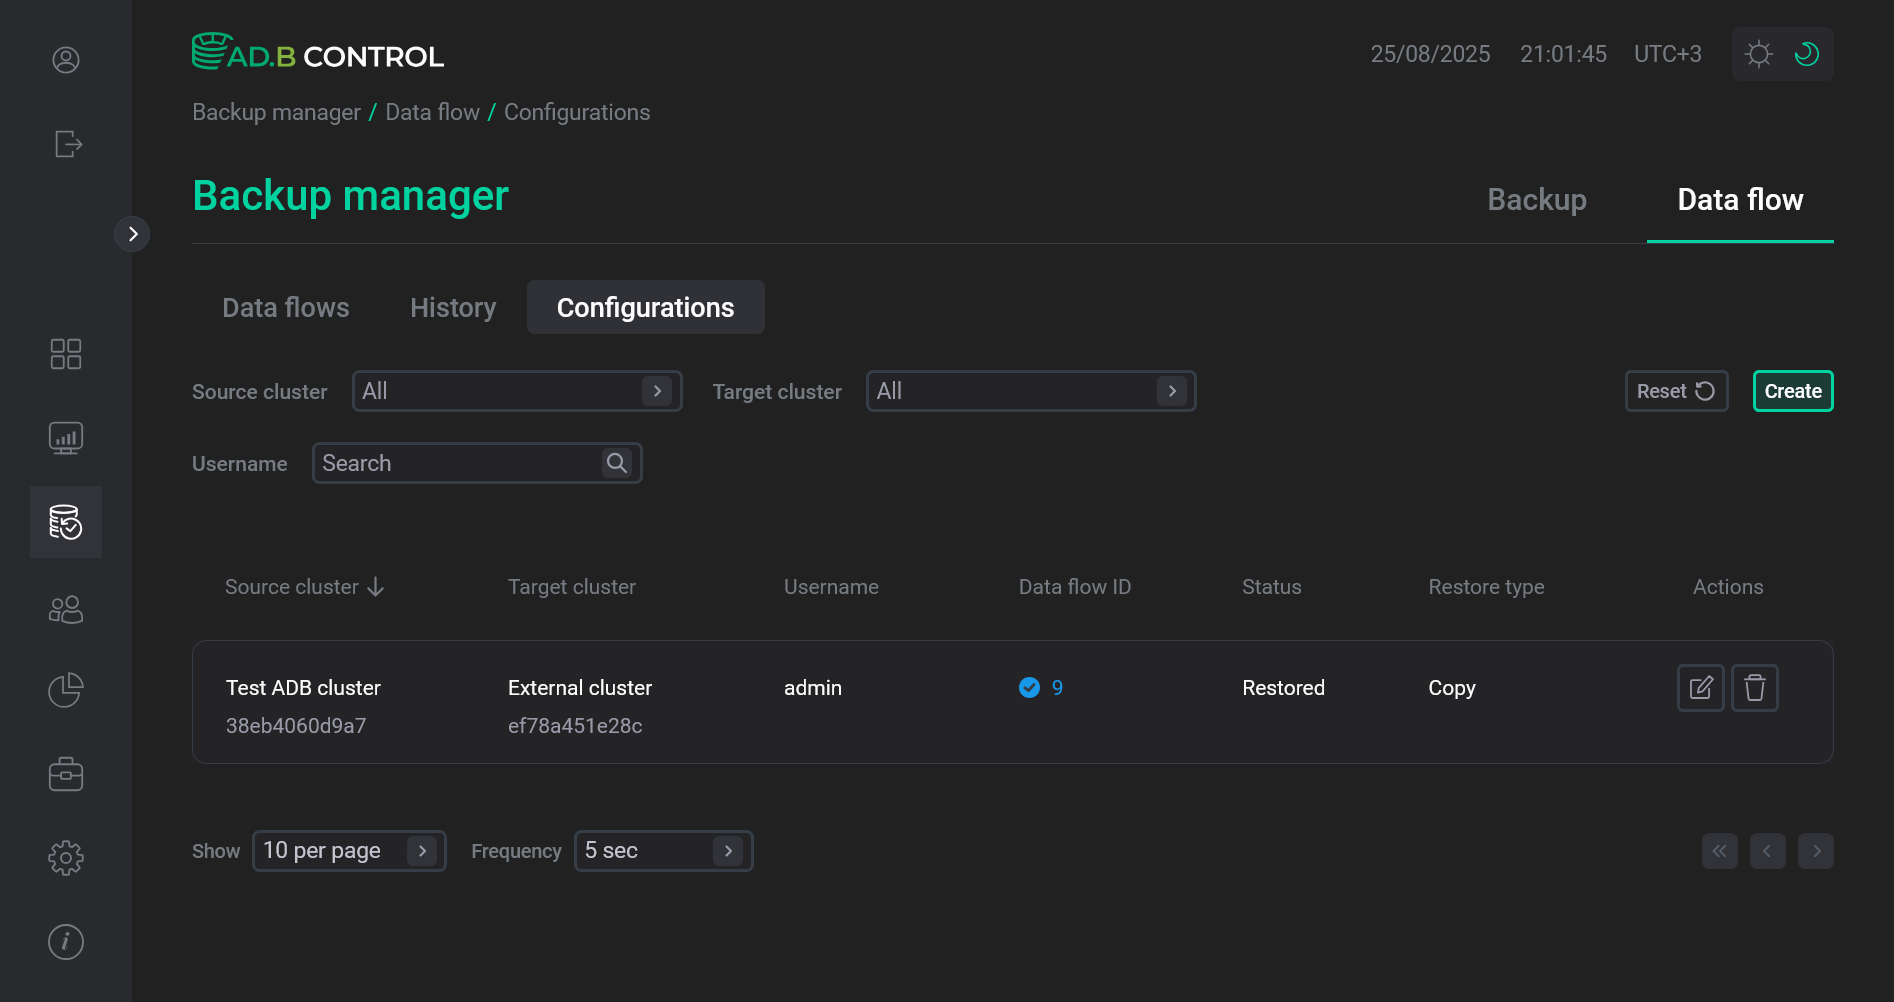Select the pie chart reports icon
Image resolution: width=1894 pixels, height=1002 pixels.
[x=65, y=689]
